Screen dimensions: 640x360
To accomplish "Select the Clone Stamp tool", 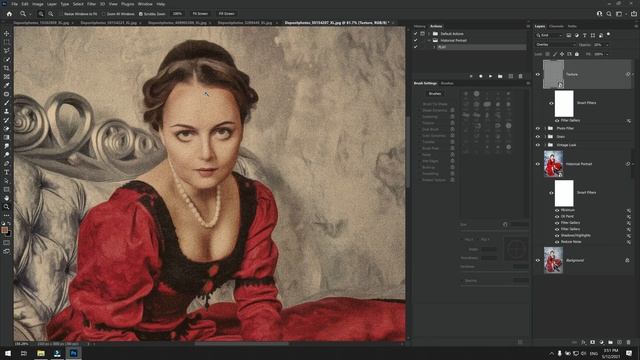I will [x=7, y=111].
